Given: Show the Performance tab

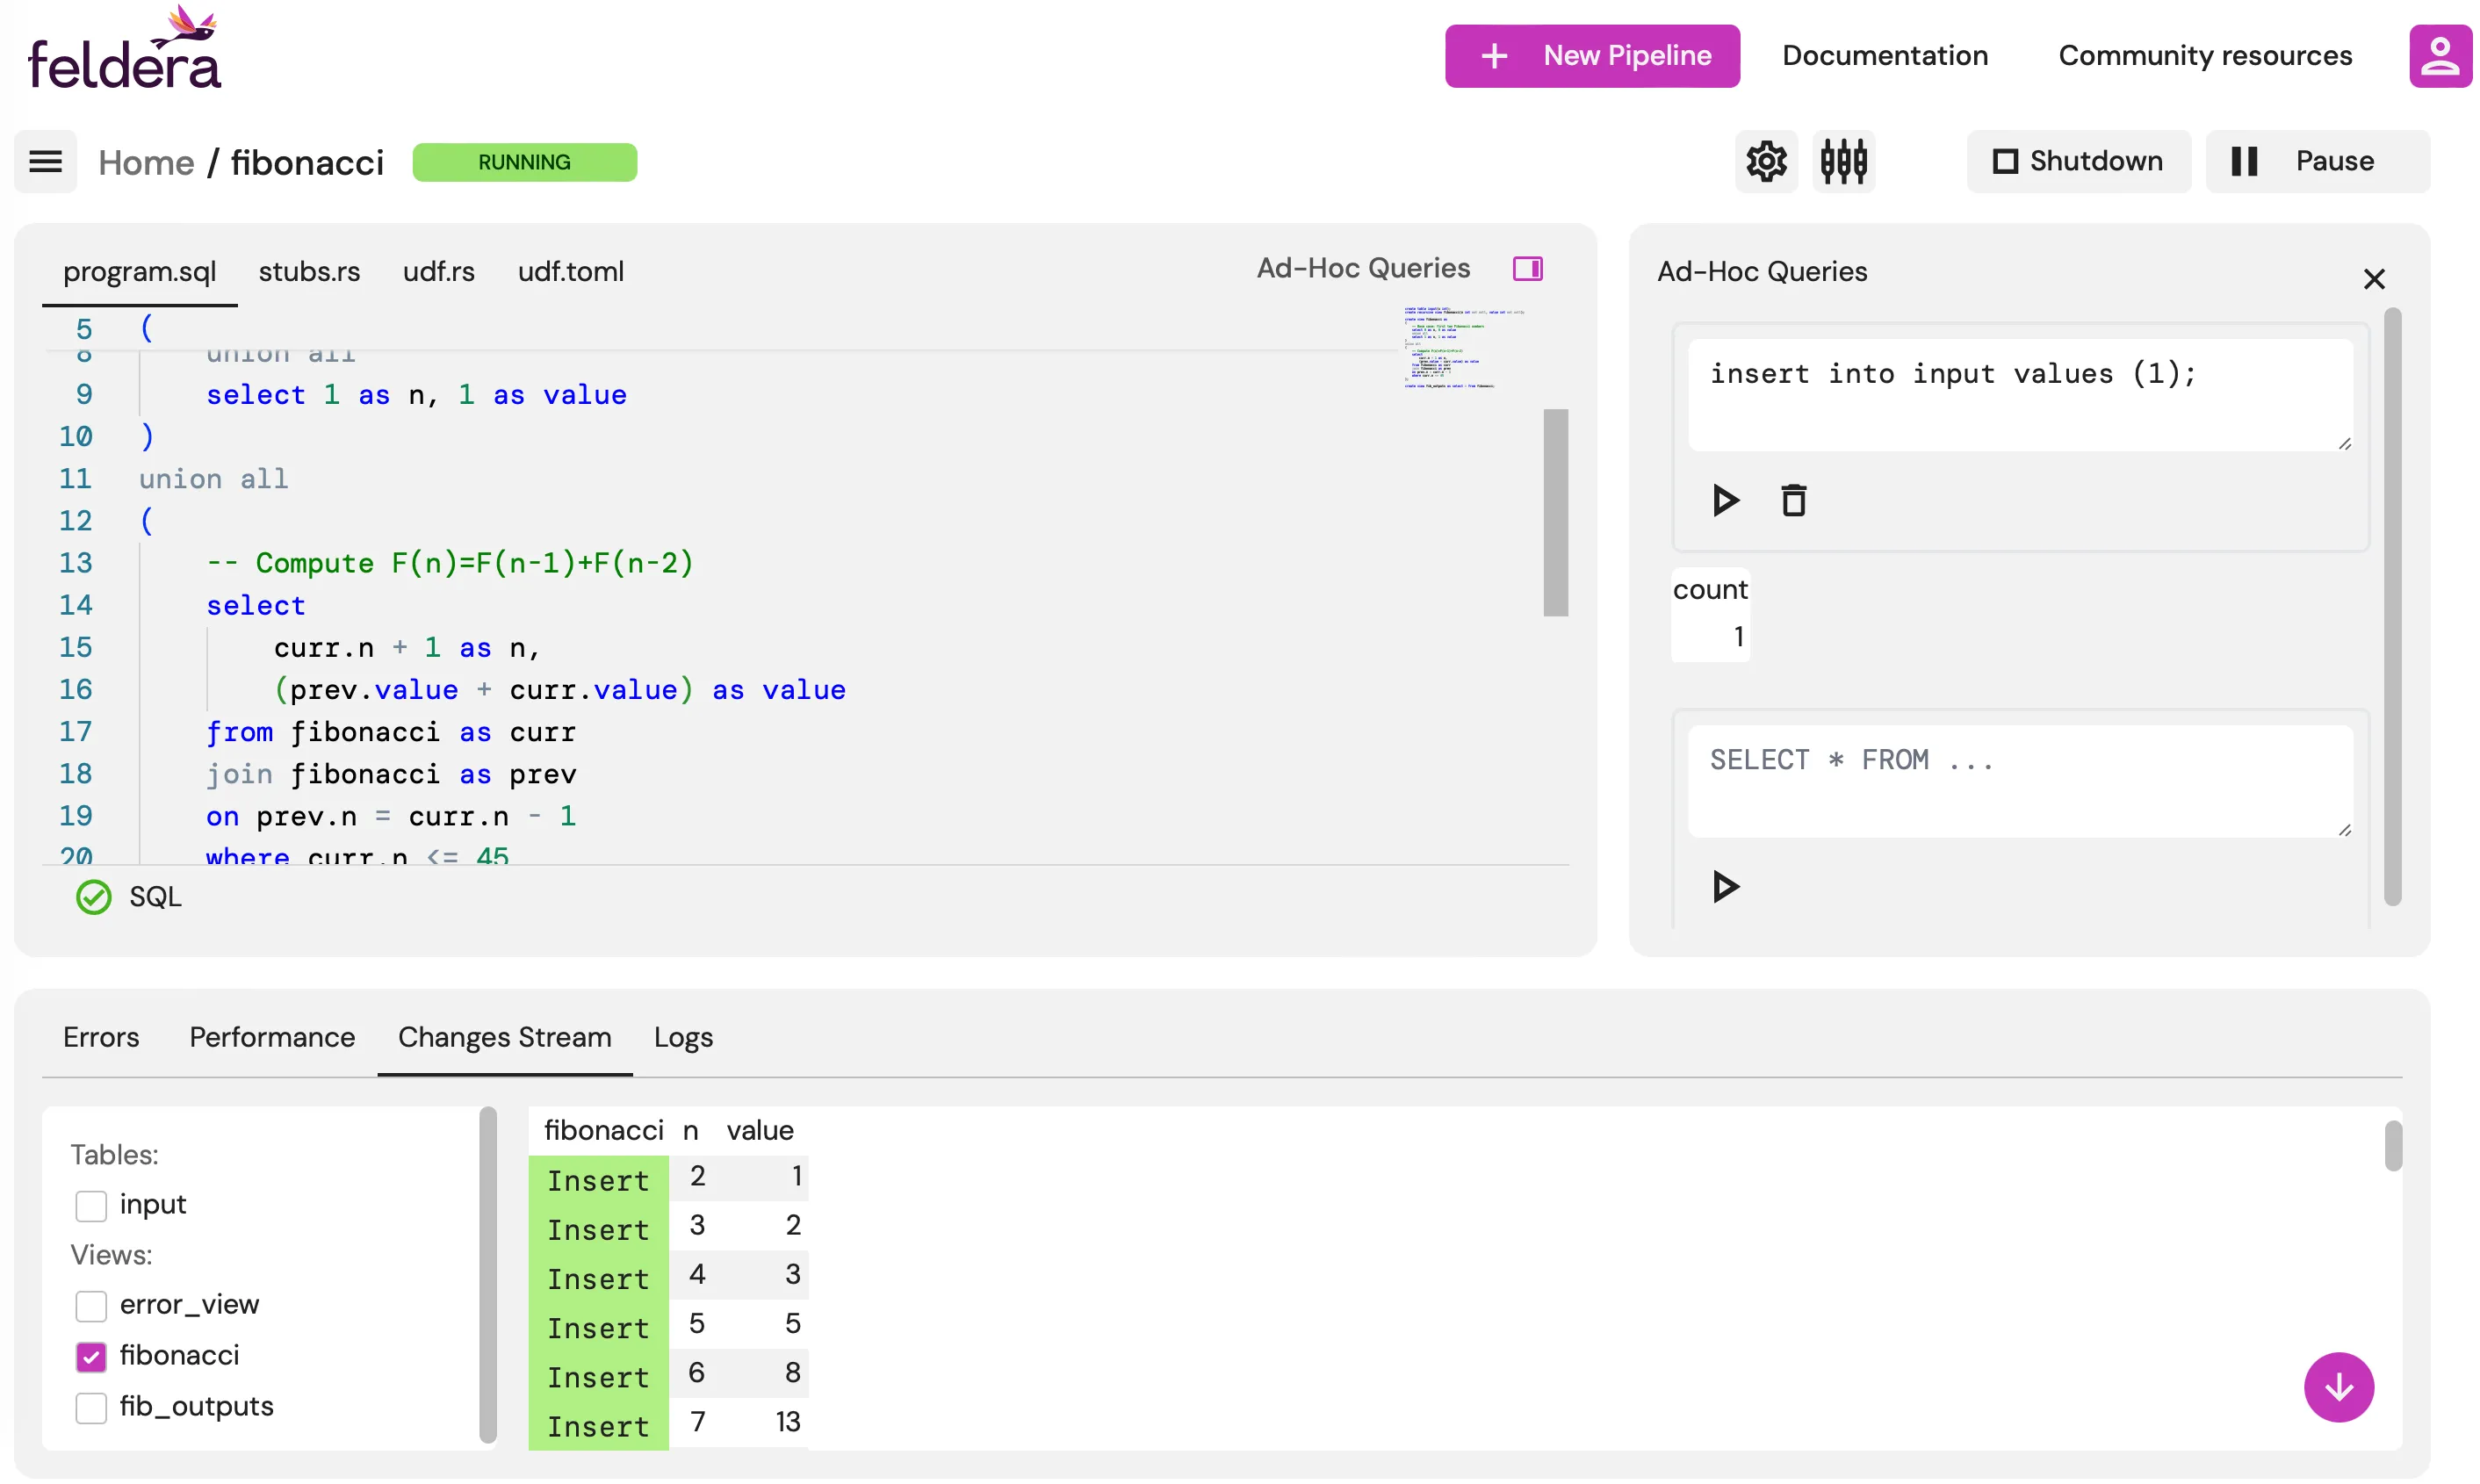Looking at the screenshot, I should click(272, 1037).
